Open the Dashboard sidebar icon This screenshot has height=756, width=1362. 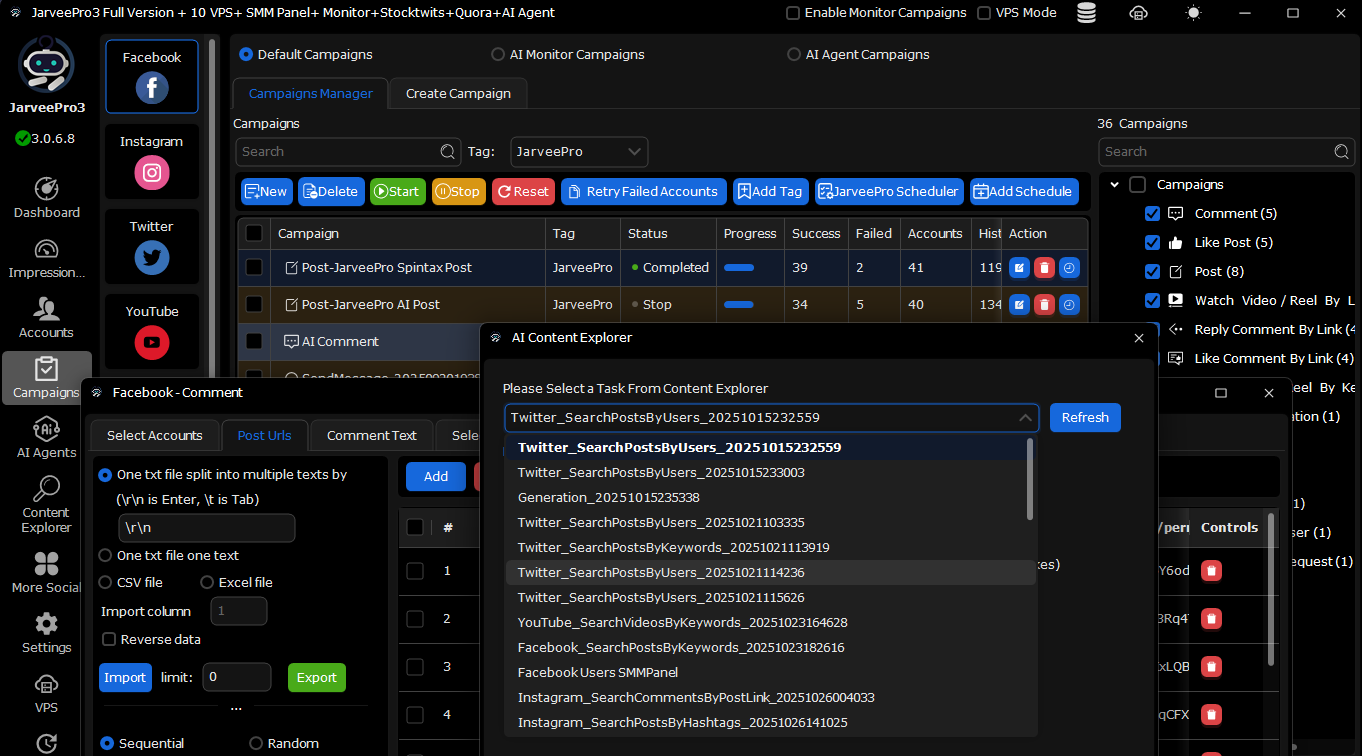(x=46, y=197)
